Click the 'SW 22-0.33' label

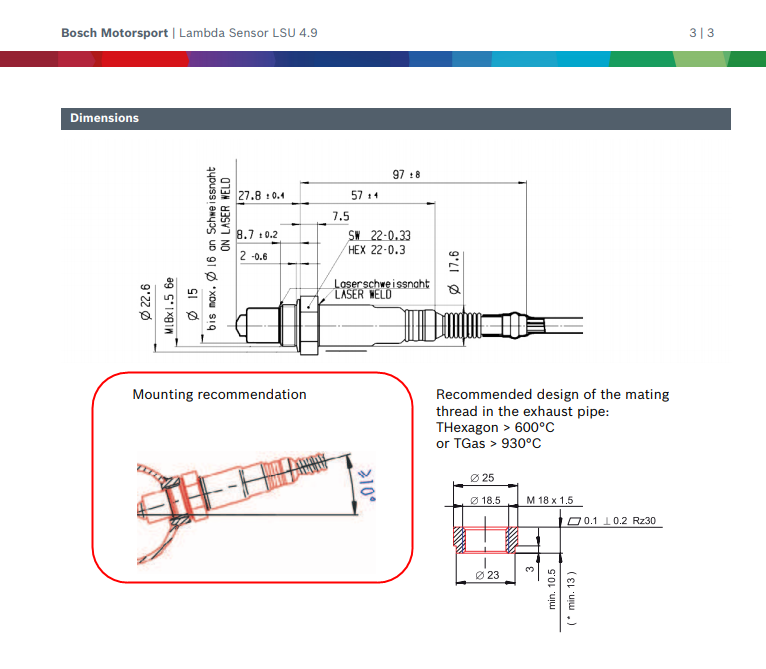point(379,236)
